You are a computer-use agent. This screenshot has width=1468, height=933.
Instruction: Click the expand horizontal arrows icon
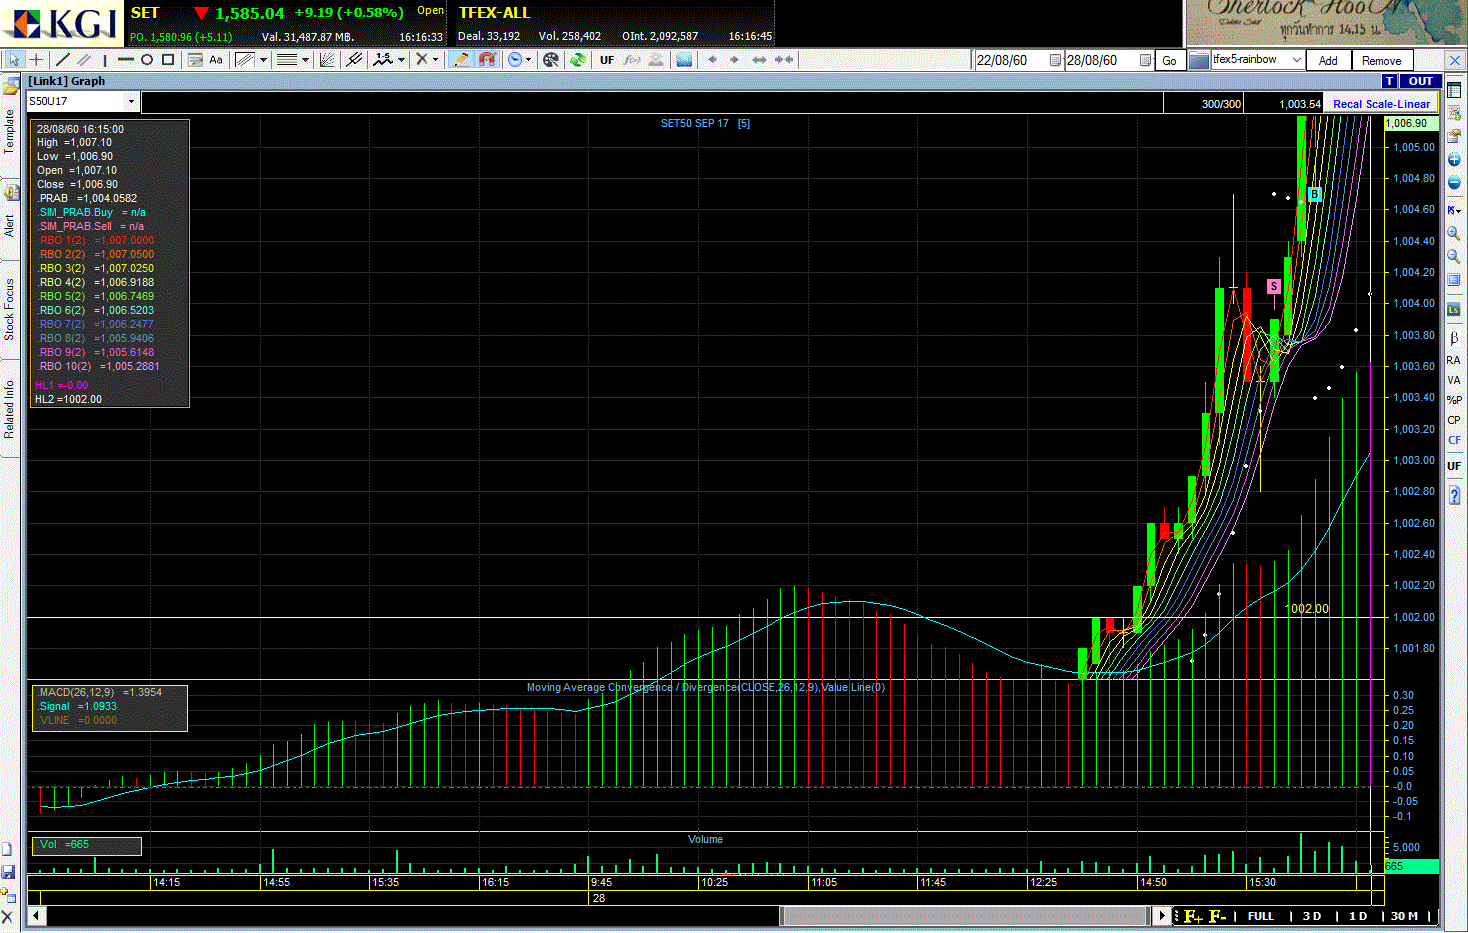click(759, 60)
